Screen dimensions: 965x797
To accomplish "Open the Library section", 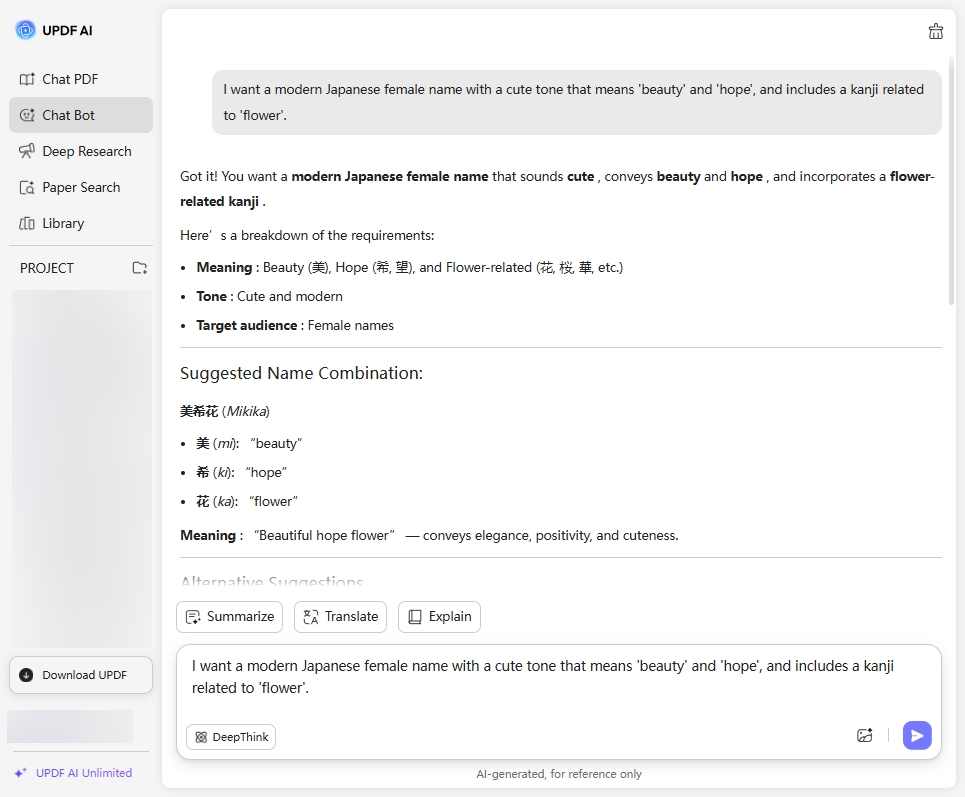I will tap(62, 223).
